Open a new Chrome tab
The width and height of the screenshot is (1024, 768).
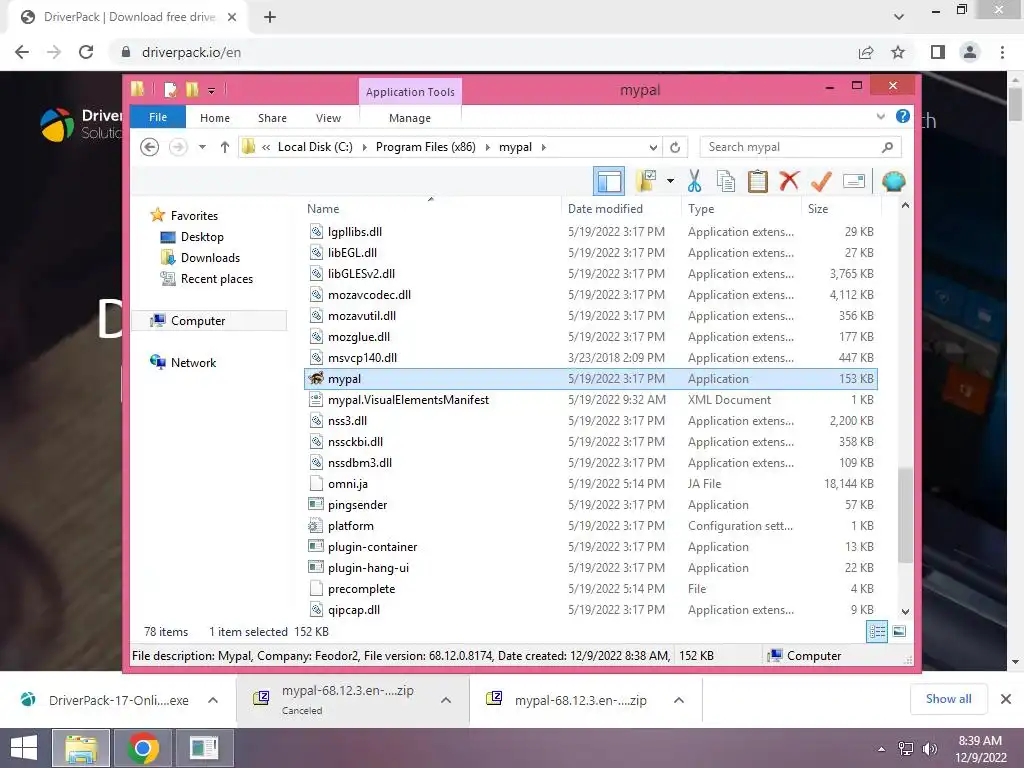[270, 17]
